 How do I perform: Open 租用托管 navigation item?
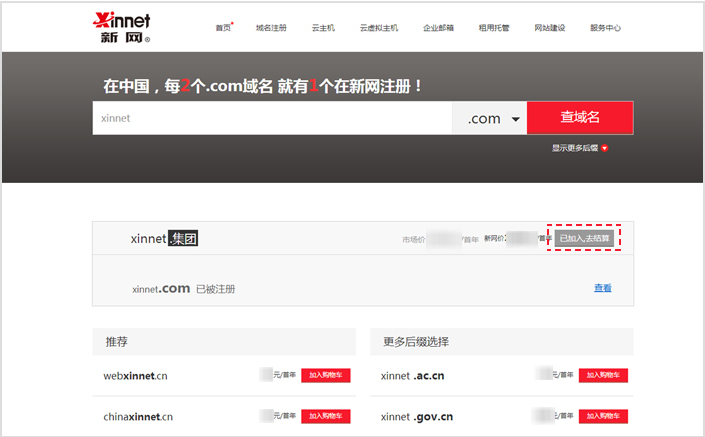(494, 28)
